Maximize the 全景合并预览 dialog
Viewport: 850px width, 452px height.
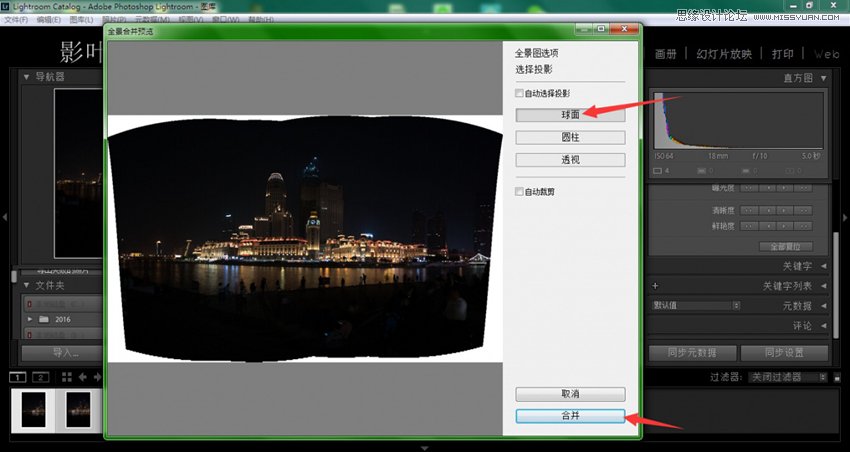601,29
